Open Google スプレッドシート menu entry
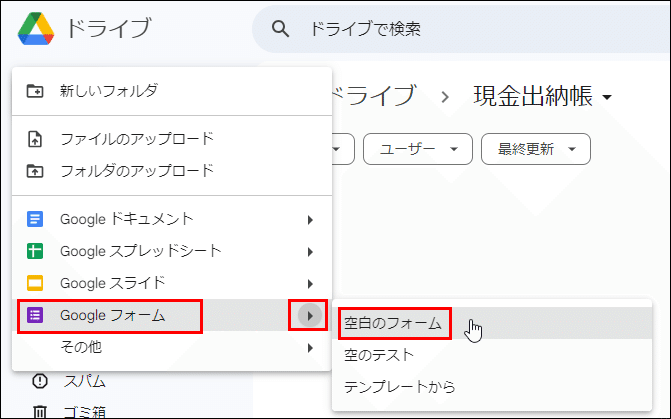671x419 pixels. pyautogui.click(x=172, y=251)
